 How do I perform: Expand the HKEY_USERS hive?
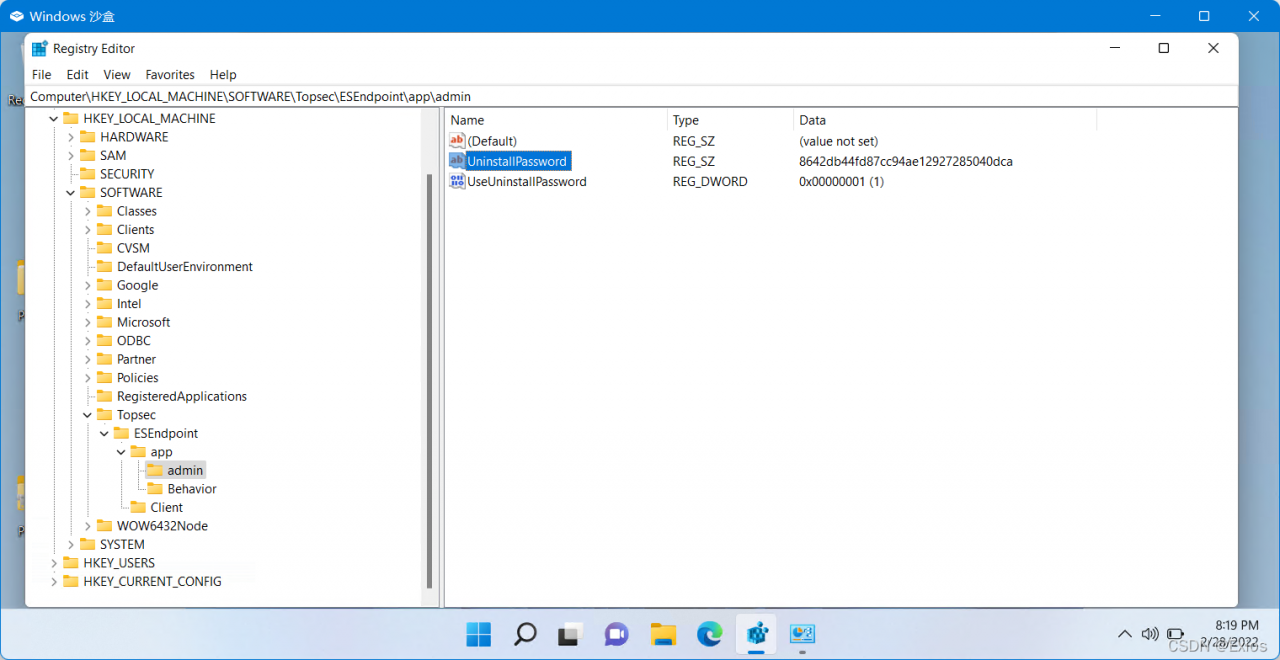[x=54, y=563]
